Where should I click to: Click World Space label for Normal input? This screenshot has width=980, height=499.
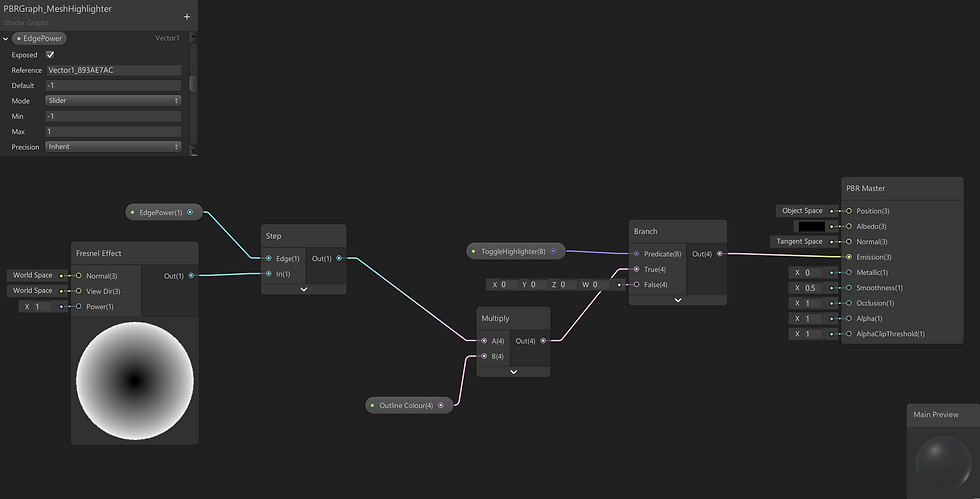[32, 275]
